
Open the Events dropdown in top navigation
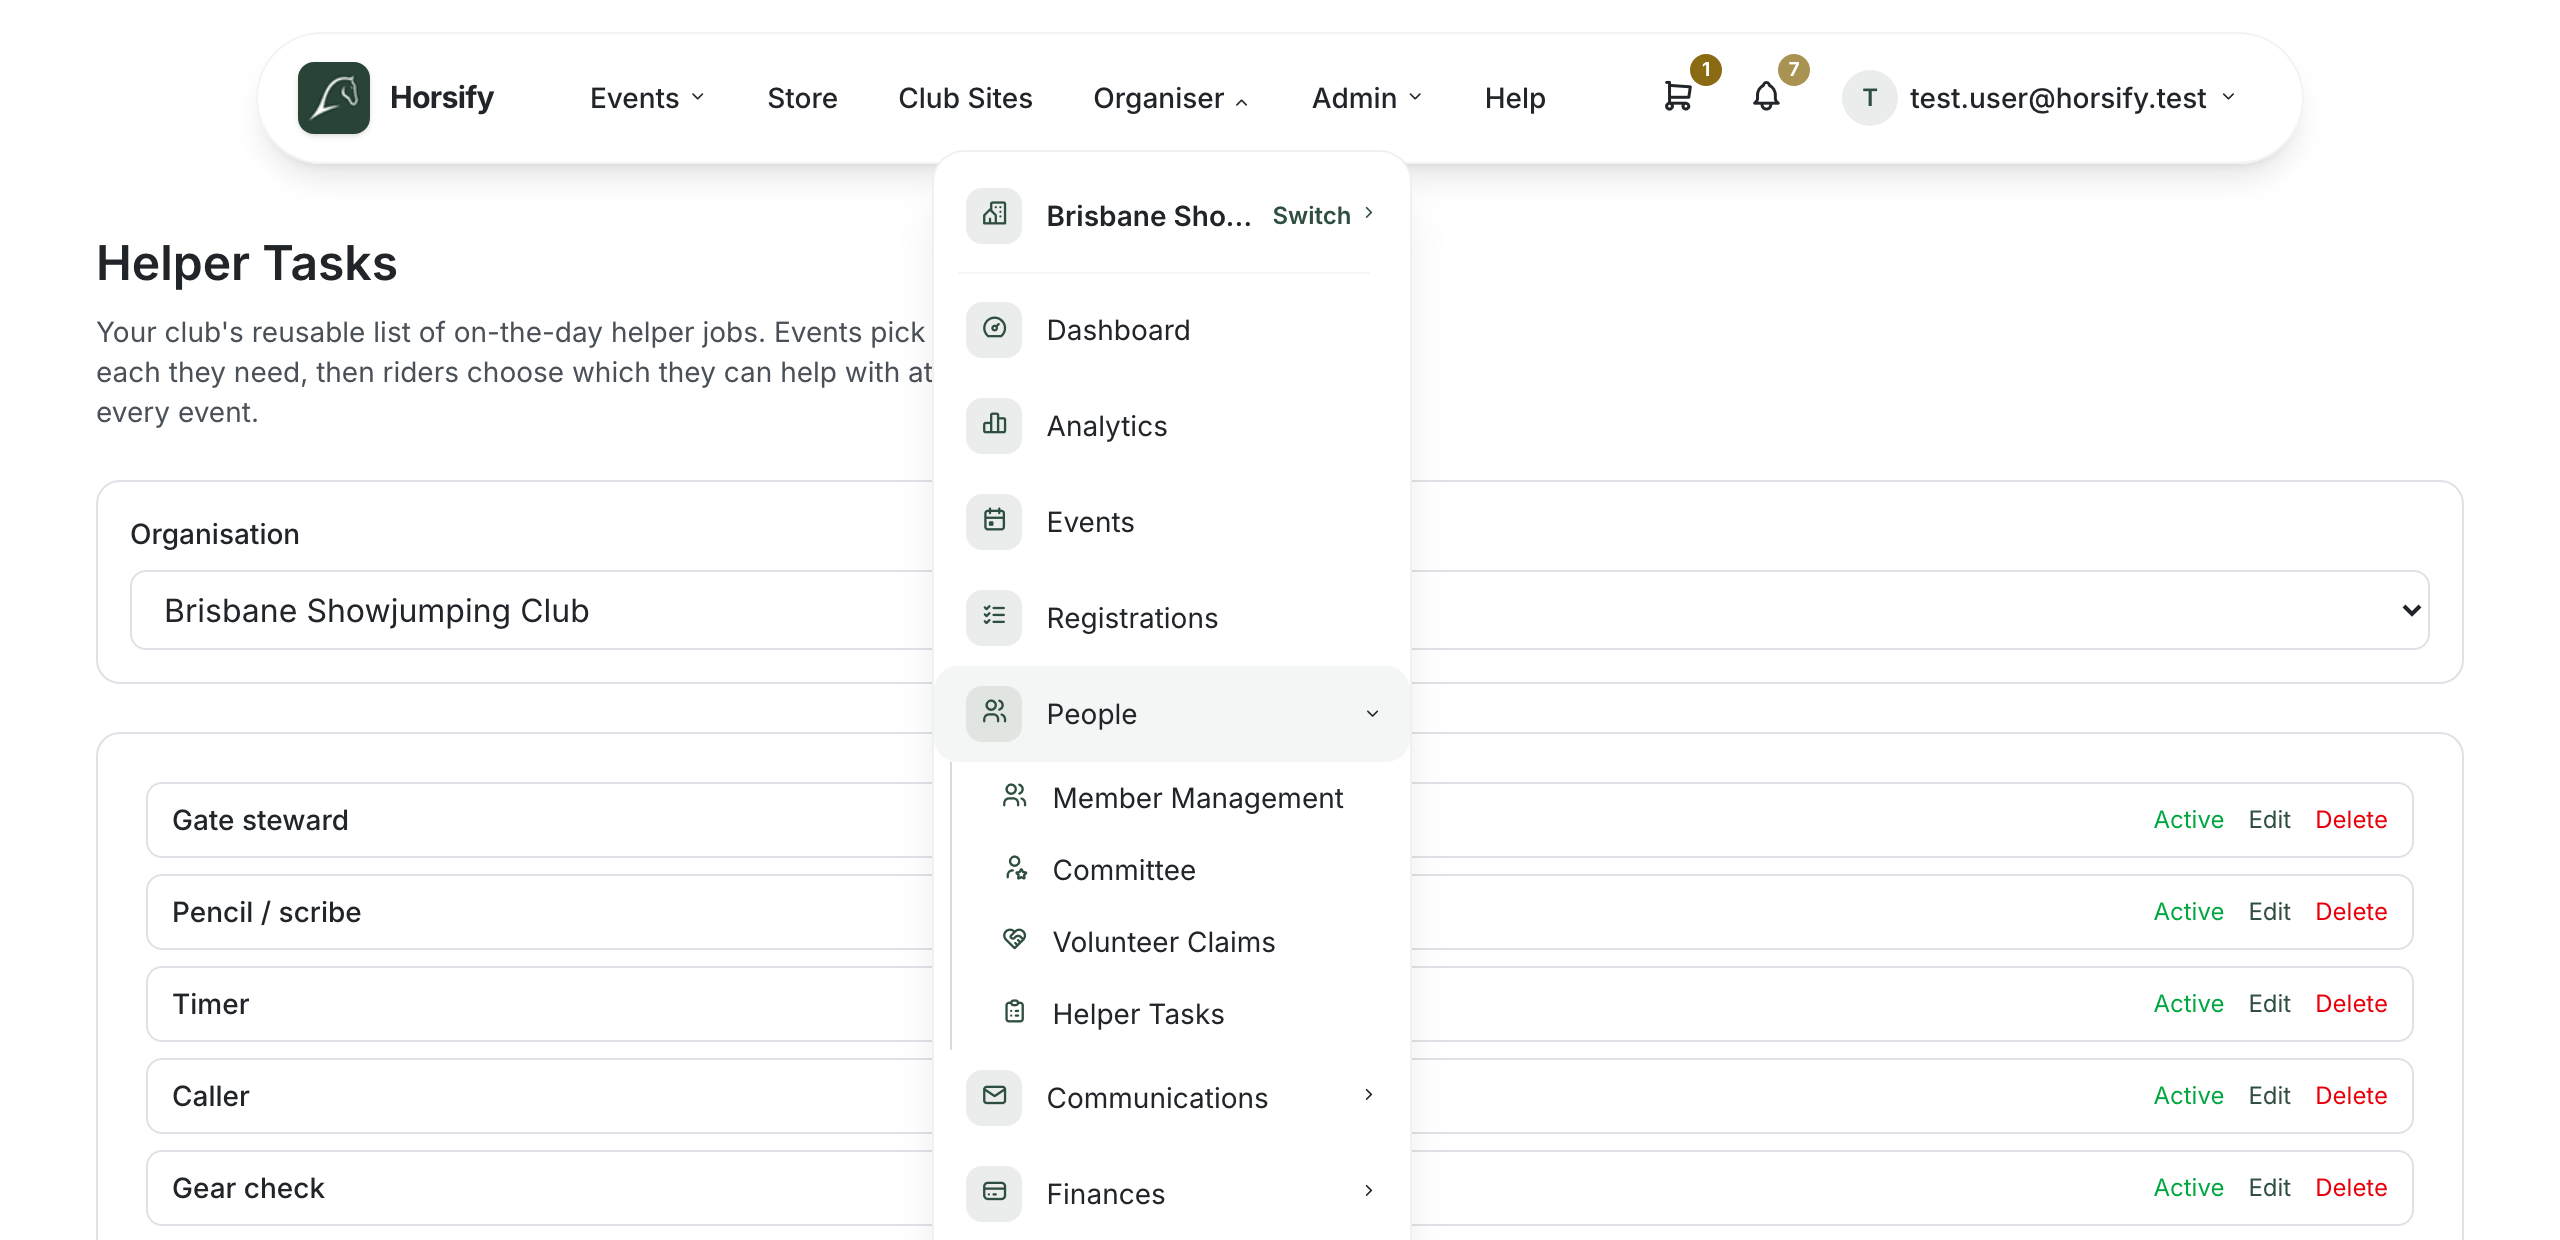click(647, 98)
